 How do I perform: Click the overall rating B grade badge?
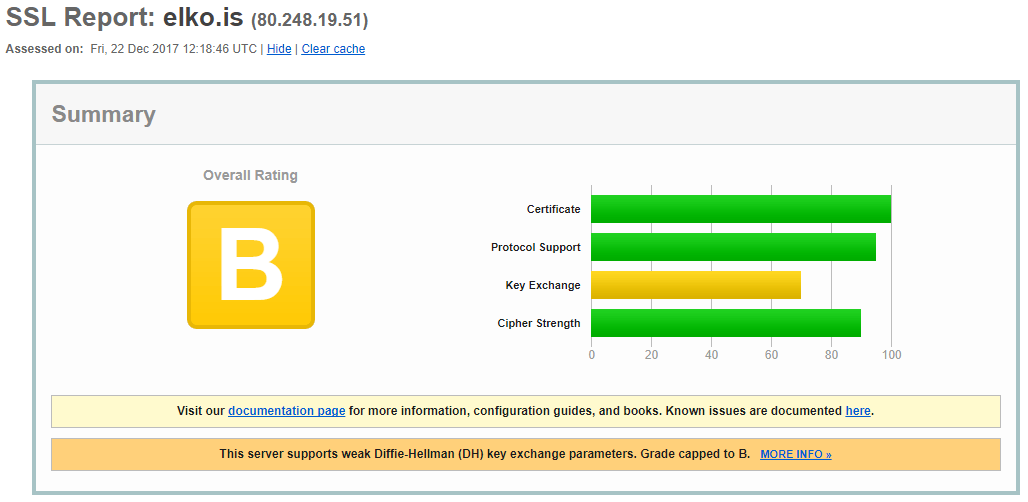click(251, 265)
